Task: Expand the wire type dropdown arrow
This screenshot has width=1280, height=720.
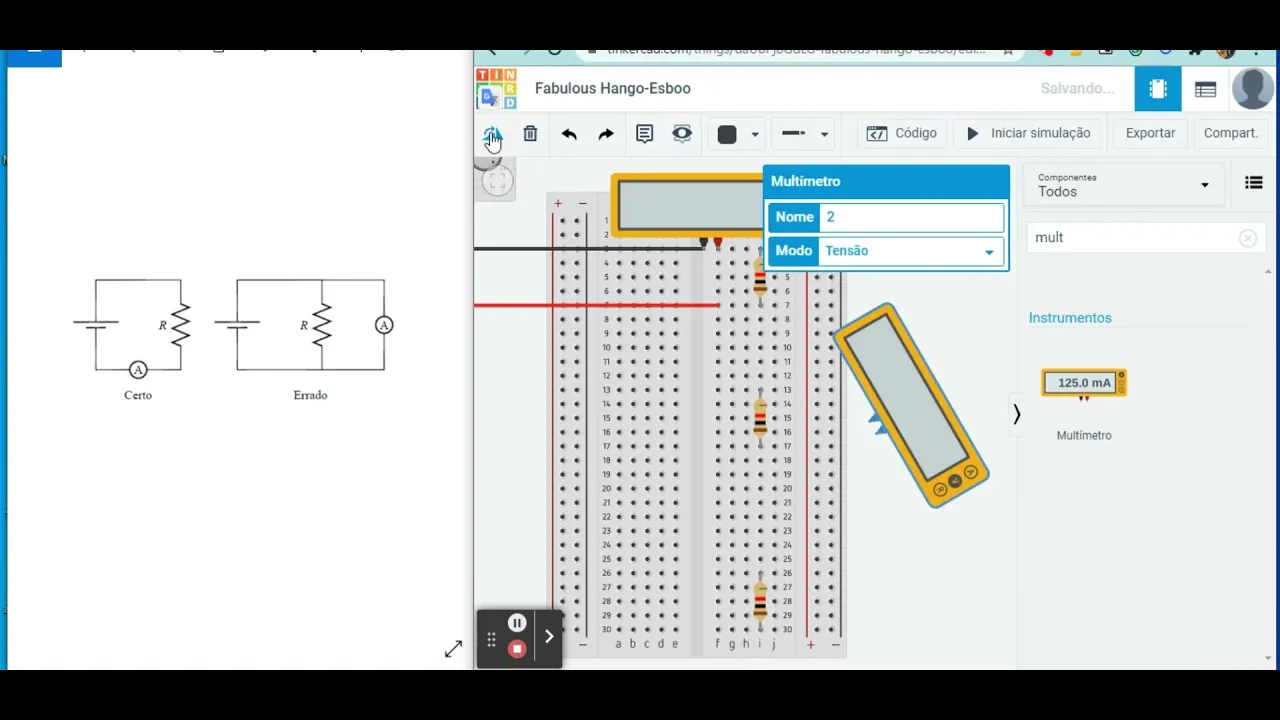Action: 824,134
